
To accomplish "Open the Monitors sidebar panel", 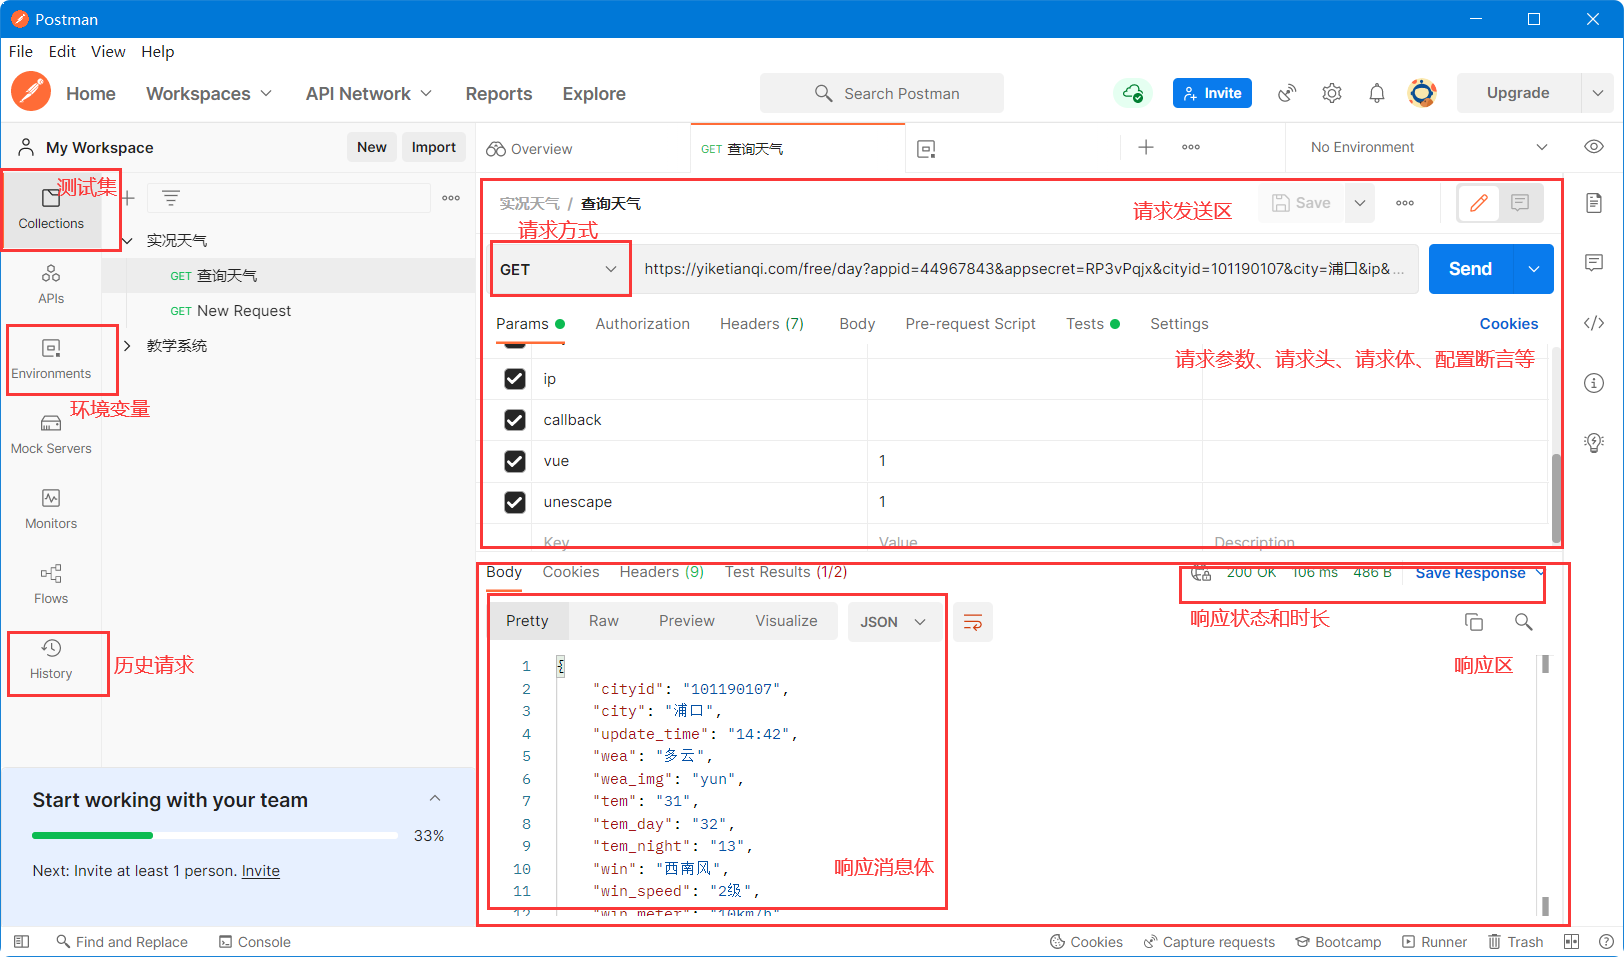I will (x=51, y=509).
